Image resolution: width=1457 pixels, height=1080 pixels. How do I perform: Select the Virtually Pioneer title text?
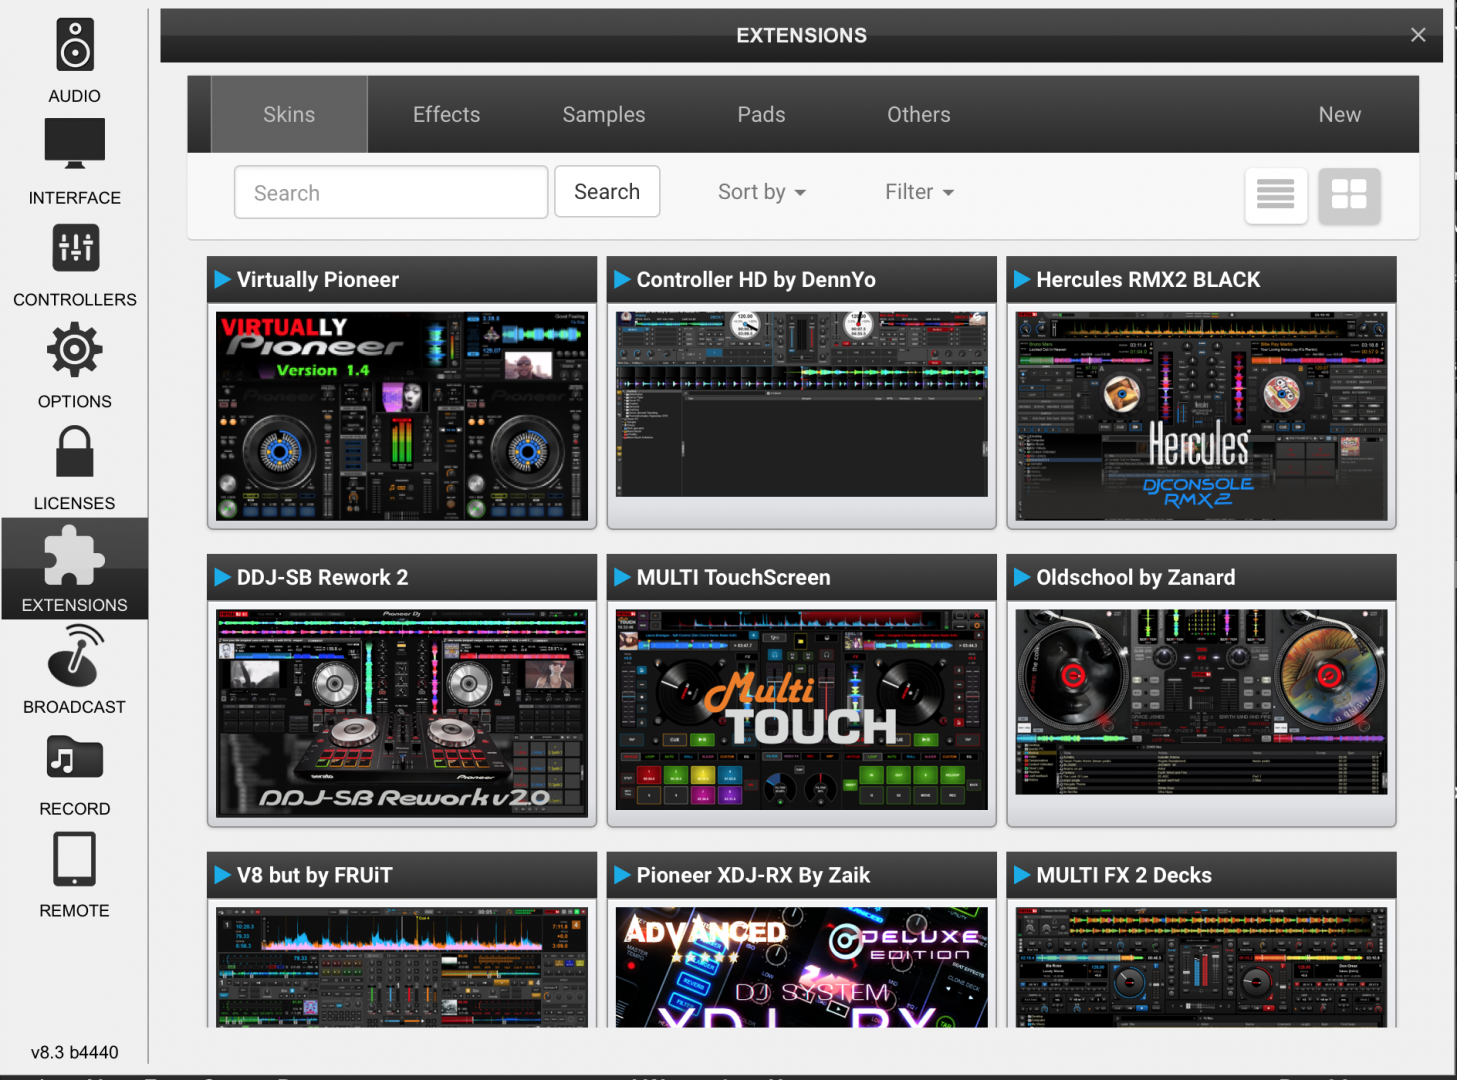(318, 280)
